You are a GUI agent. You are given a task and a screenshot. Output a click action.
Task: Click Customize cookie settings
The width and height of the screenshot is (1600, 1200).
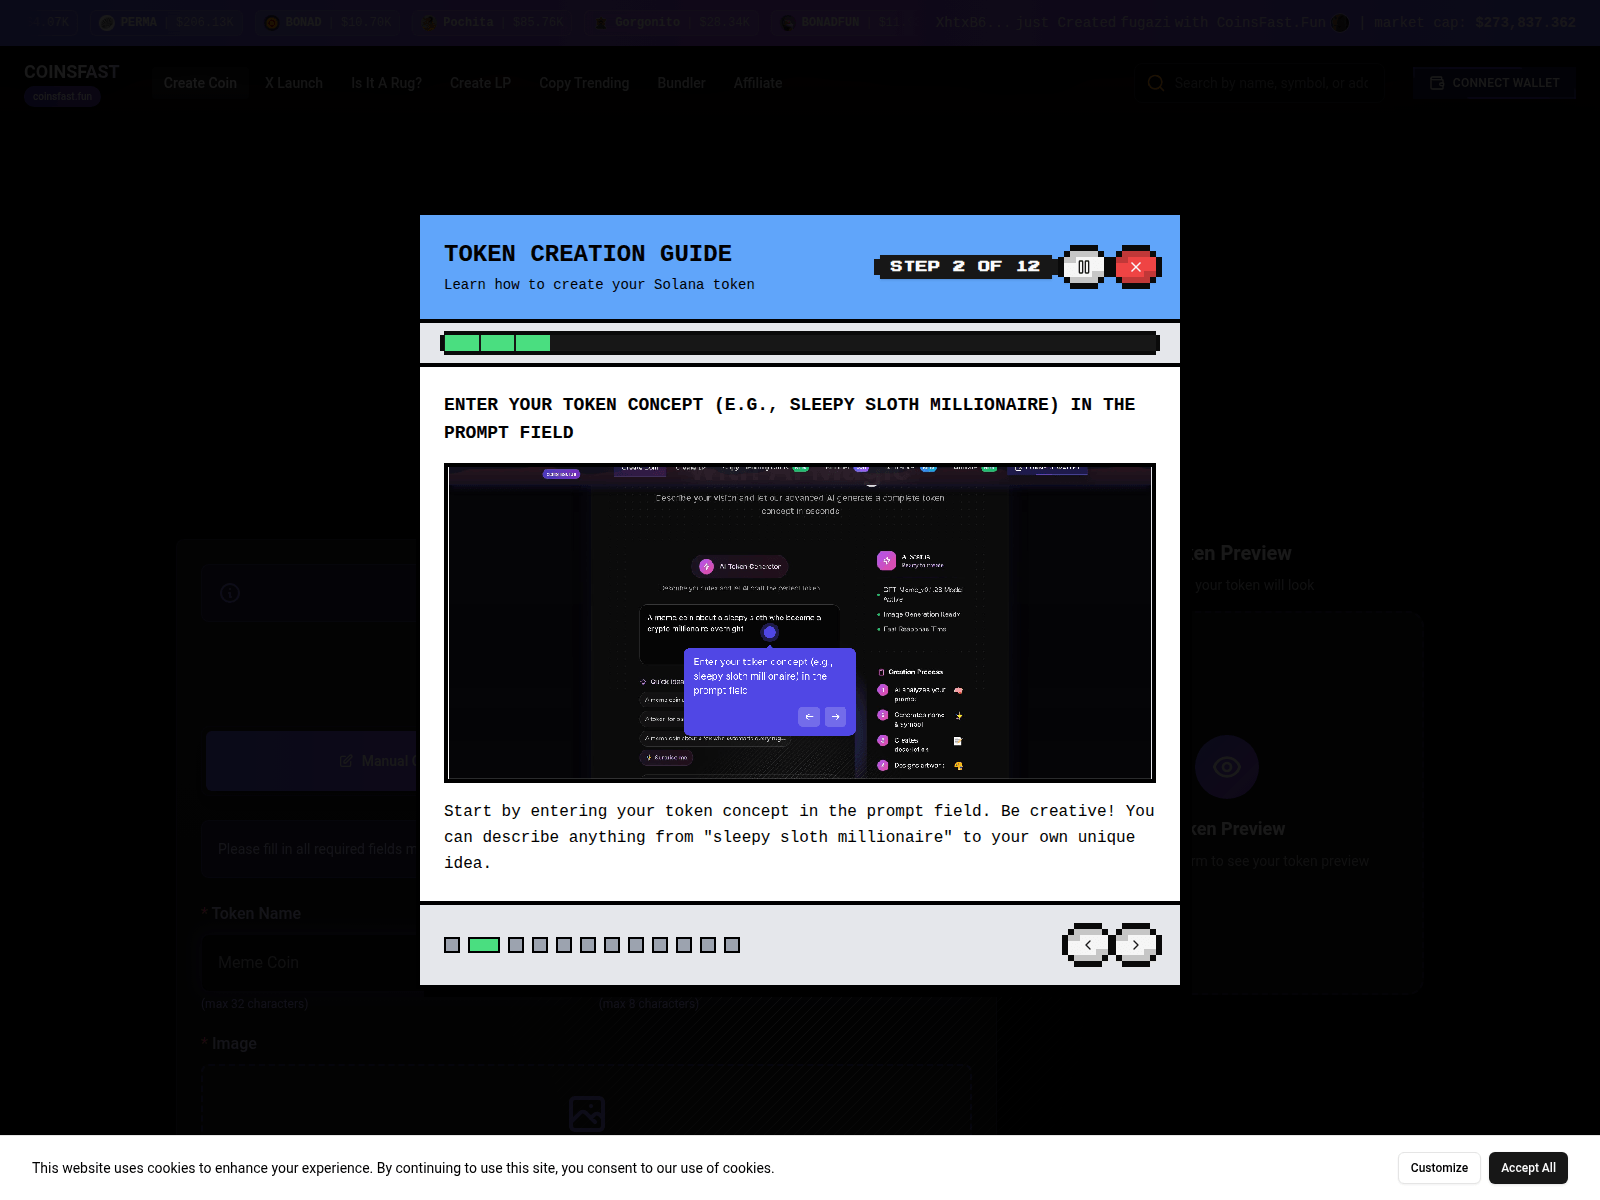pos(1439,1168)
